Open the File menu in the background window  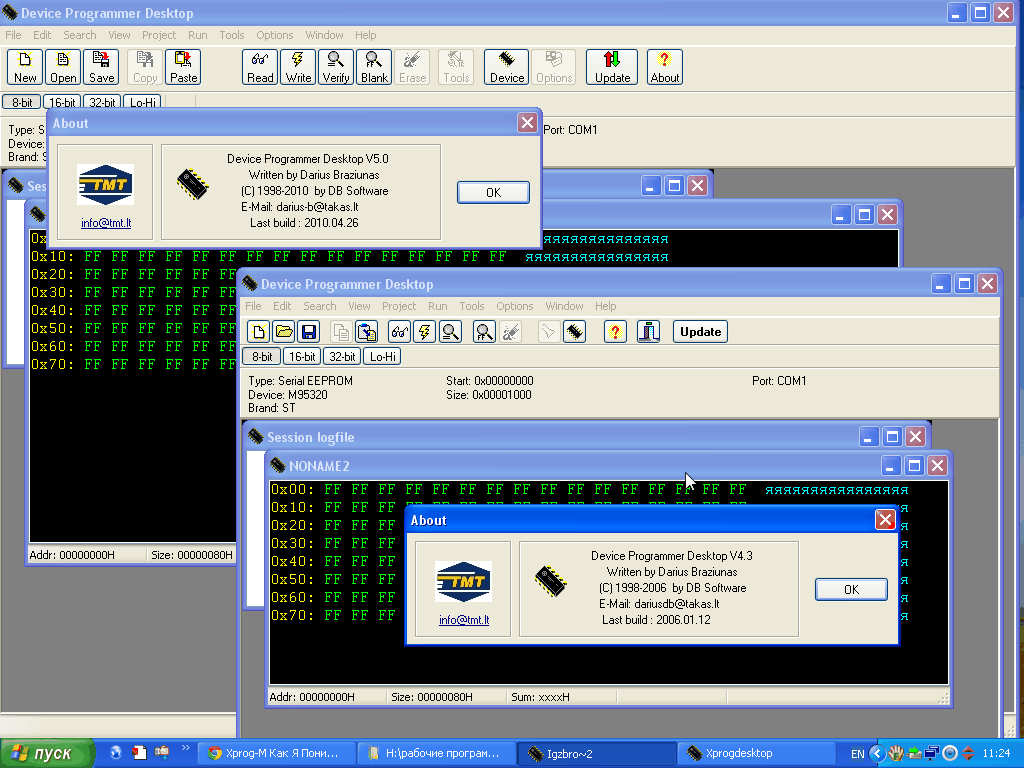click(x=13, y=35)
